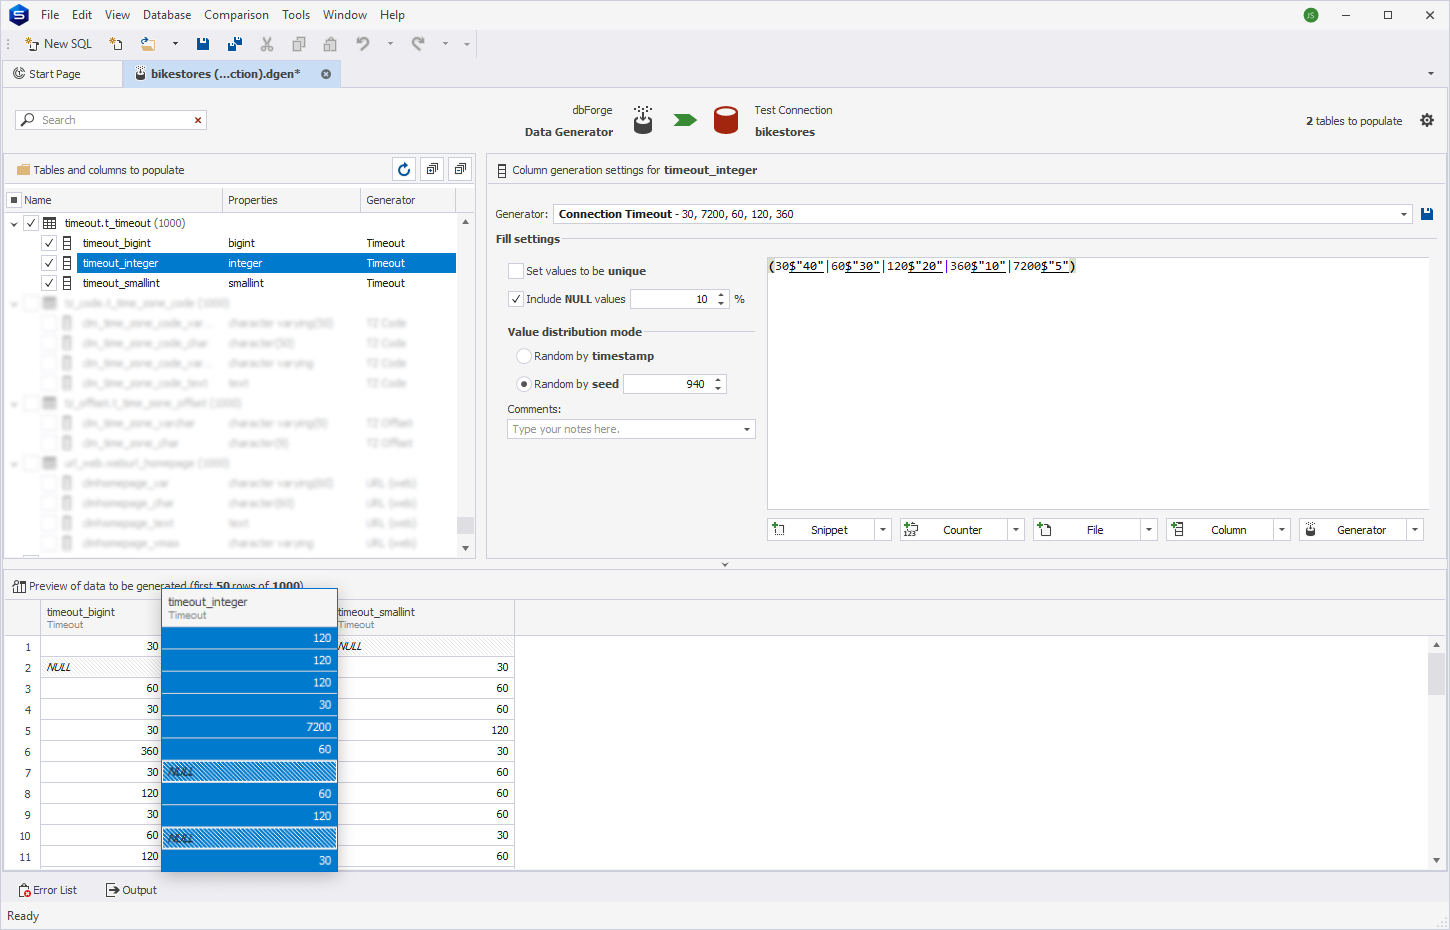
Task: Click the timeout_bigint preview column header
Action: point(101,618)
